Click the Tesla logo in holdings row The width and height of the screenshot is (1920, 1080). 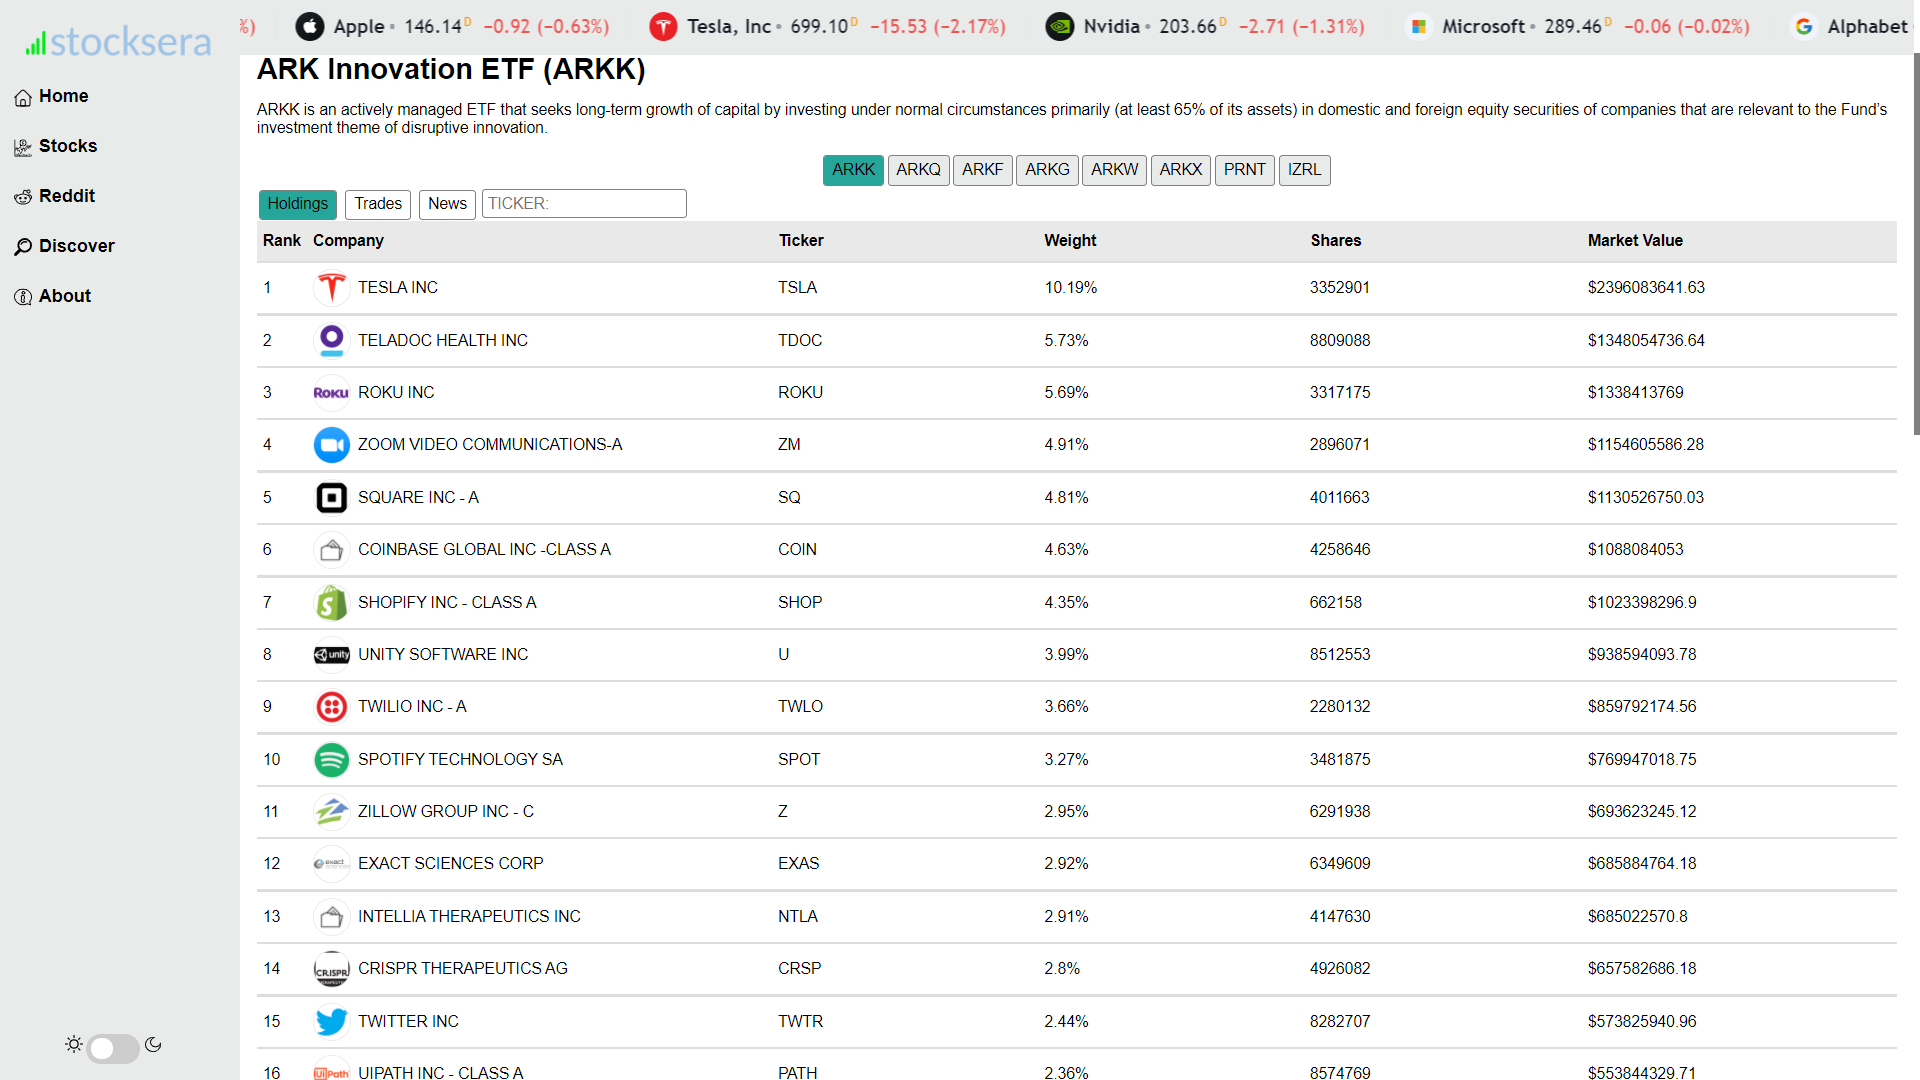click(x=331, y=288)
